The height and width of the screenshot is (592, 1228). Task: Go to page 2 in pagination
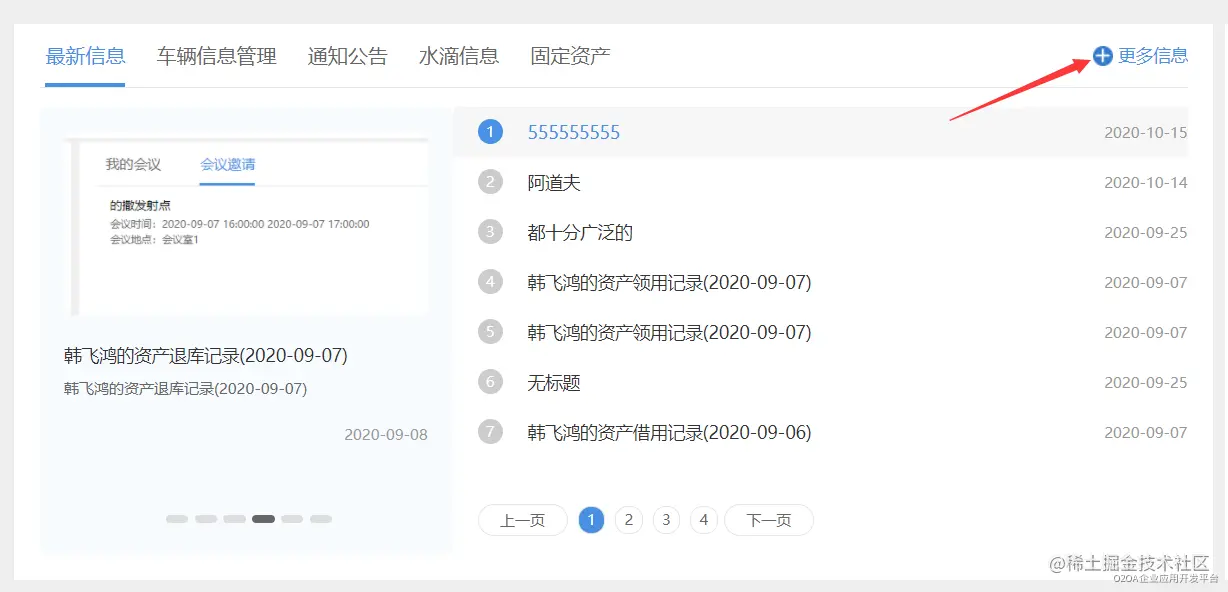628,520
